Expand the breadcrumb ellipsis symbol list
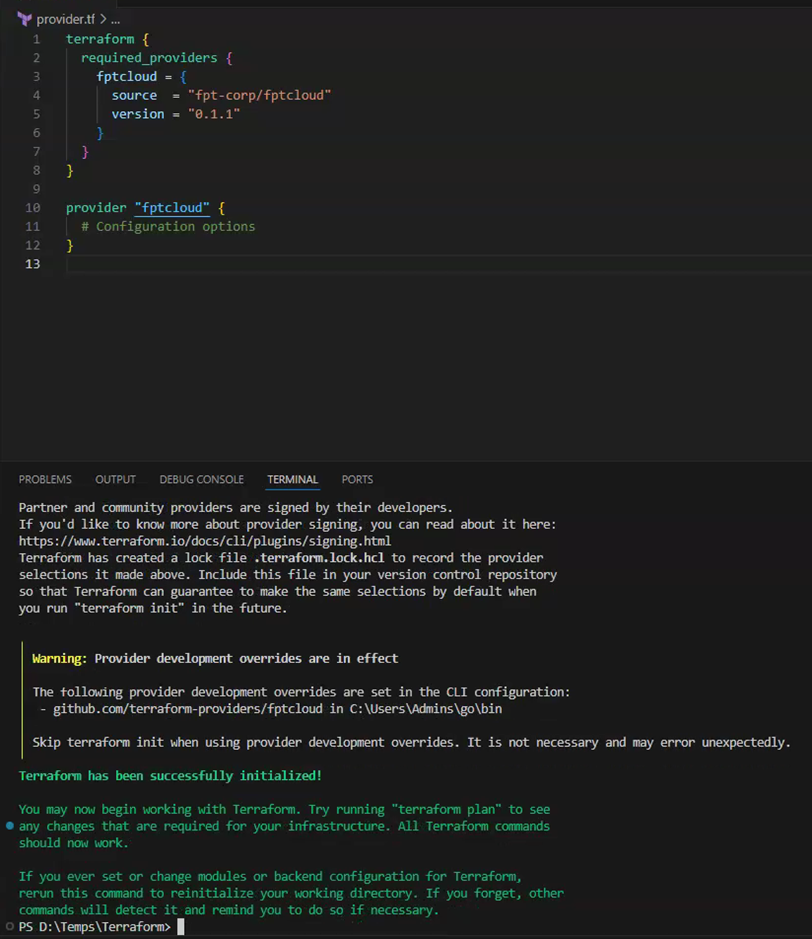Screen dimensions: 812x939 point(115,19)
